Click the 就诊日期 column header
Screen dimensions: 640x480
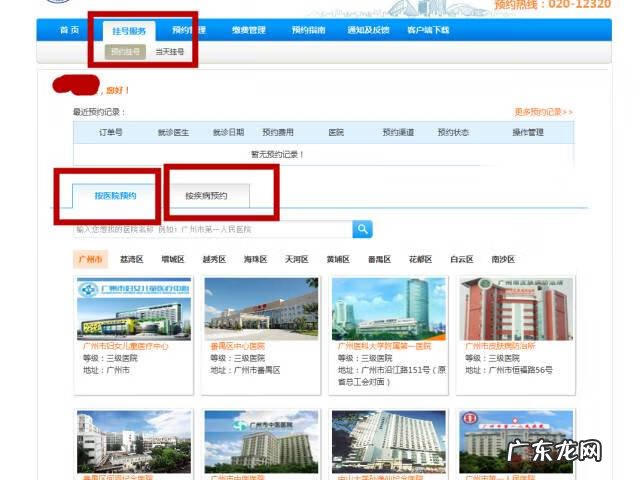229,132
